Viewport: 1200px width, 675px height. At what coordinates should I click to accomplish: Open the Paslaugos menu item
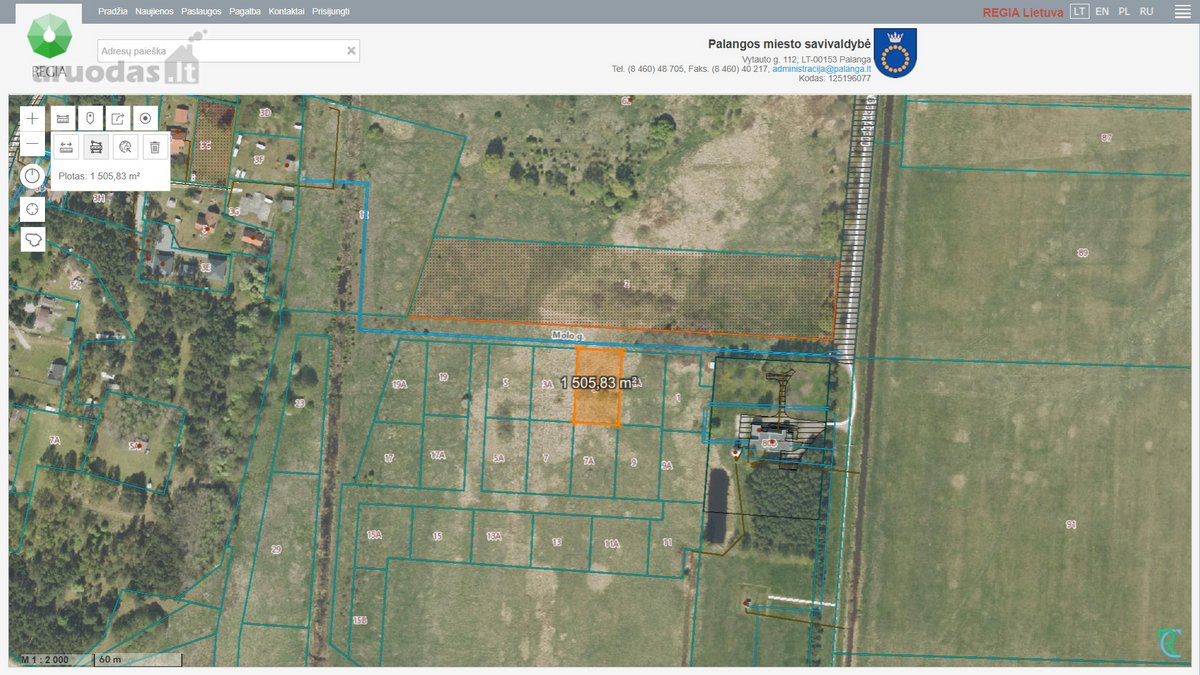click(x=201, y=11)
